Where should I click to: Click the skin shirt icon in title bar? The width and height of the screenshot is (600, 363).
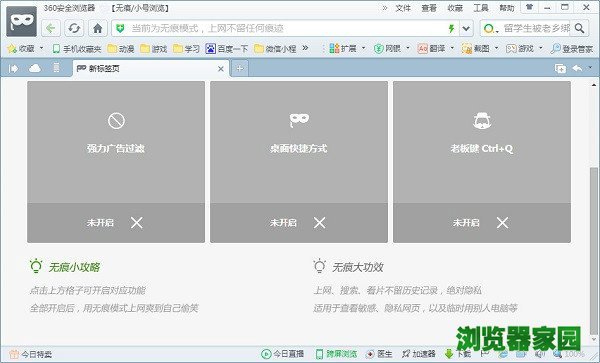(530, 7)
